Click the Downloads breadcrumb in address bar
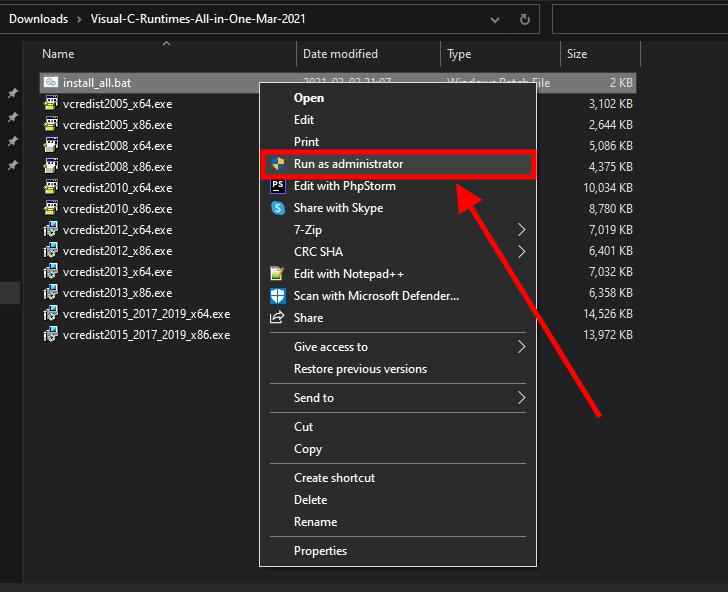Viewport: 728px width, 592px height. click(x=38, y=19)
